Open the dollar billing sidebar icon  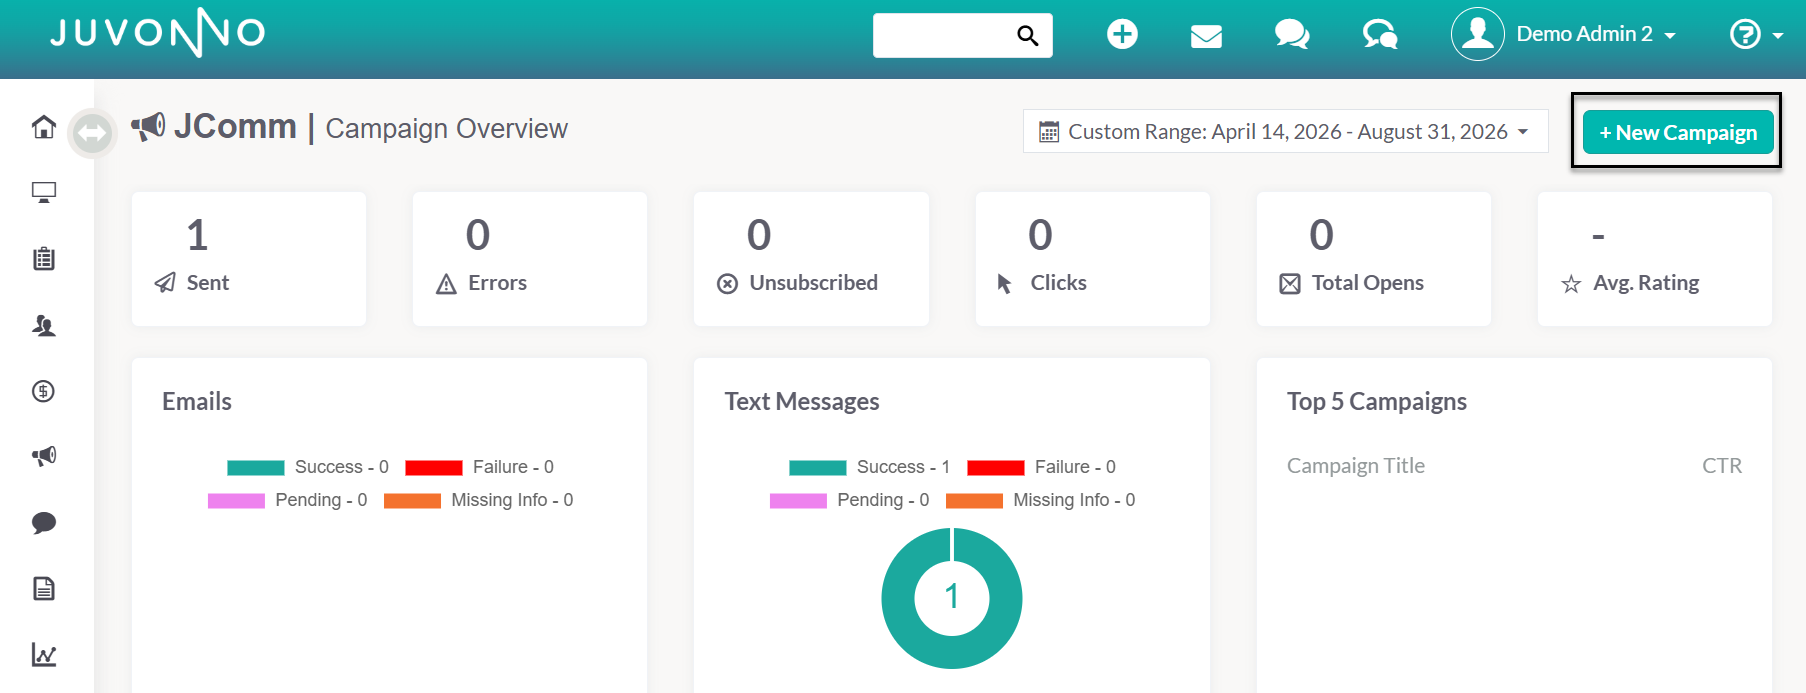pos(43,391)
